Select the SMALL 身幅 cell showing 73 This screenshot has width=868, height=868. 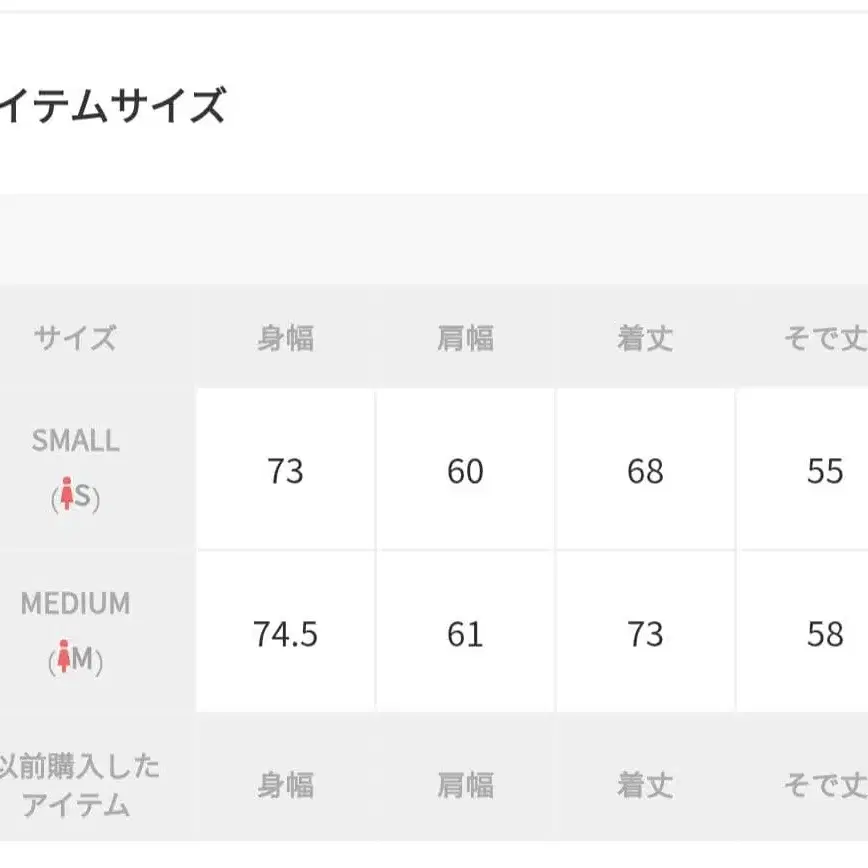tap(285, 470)
